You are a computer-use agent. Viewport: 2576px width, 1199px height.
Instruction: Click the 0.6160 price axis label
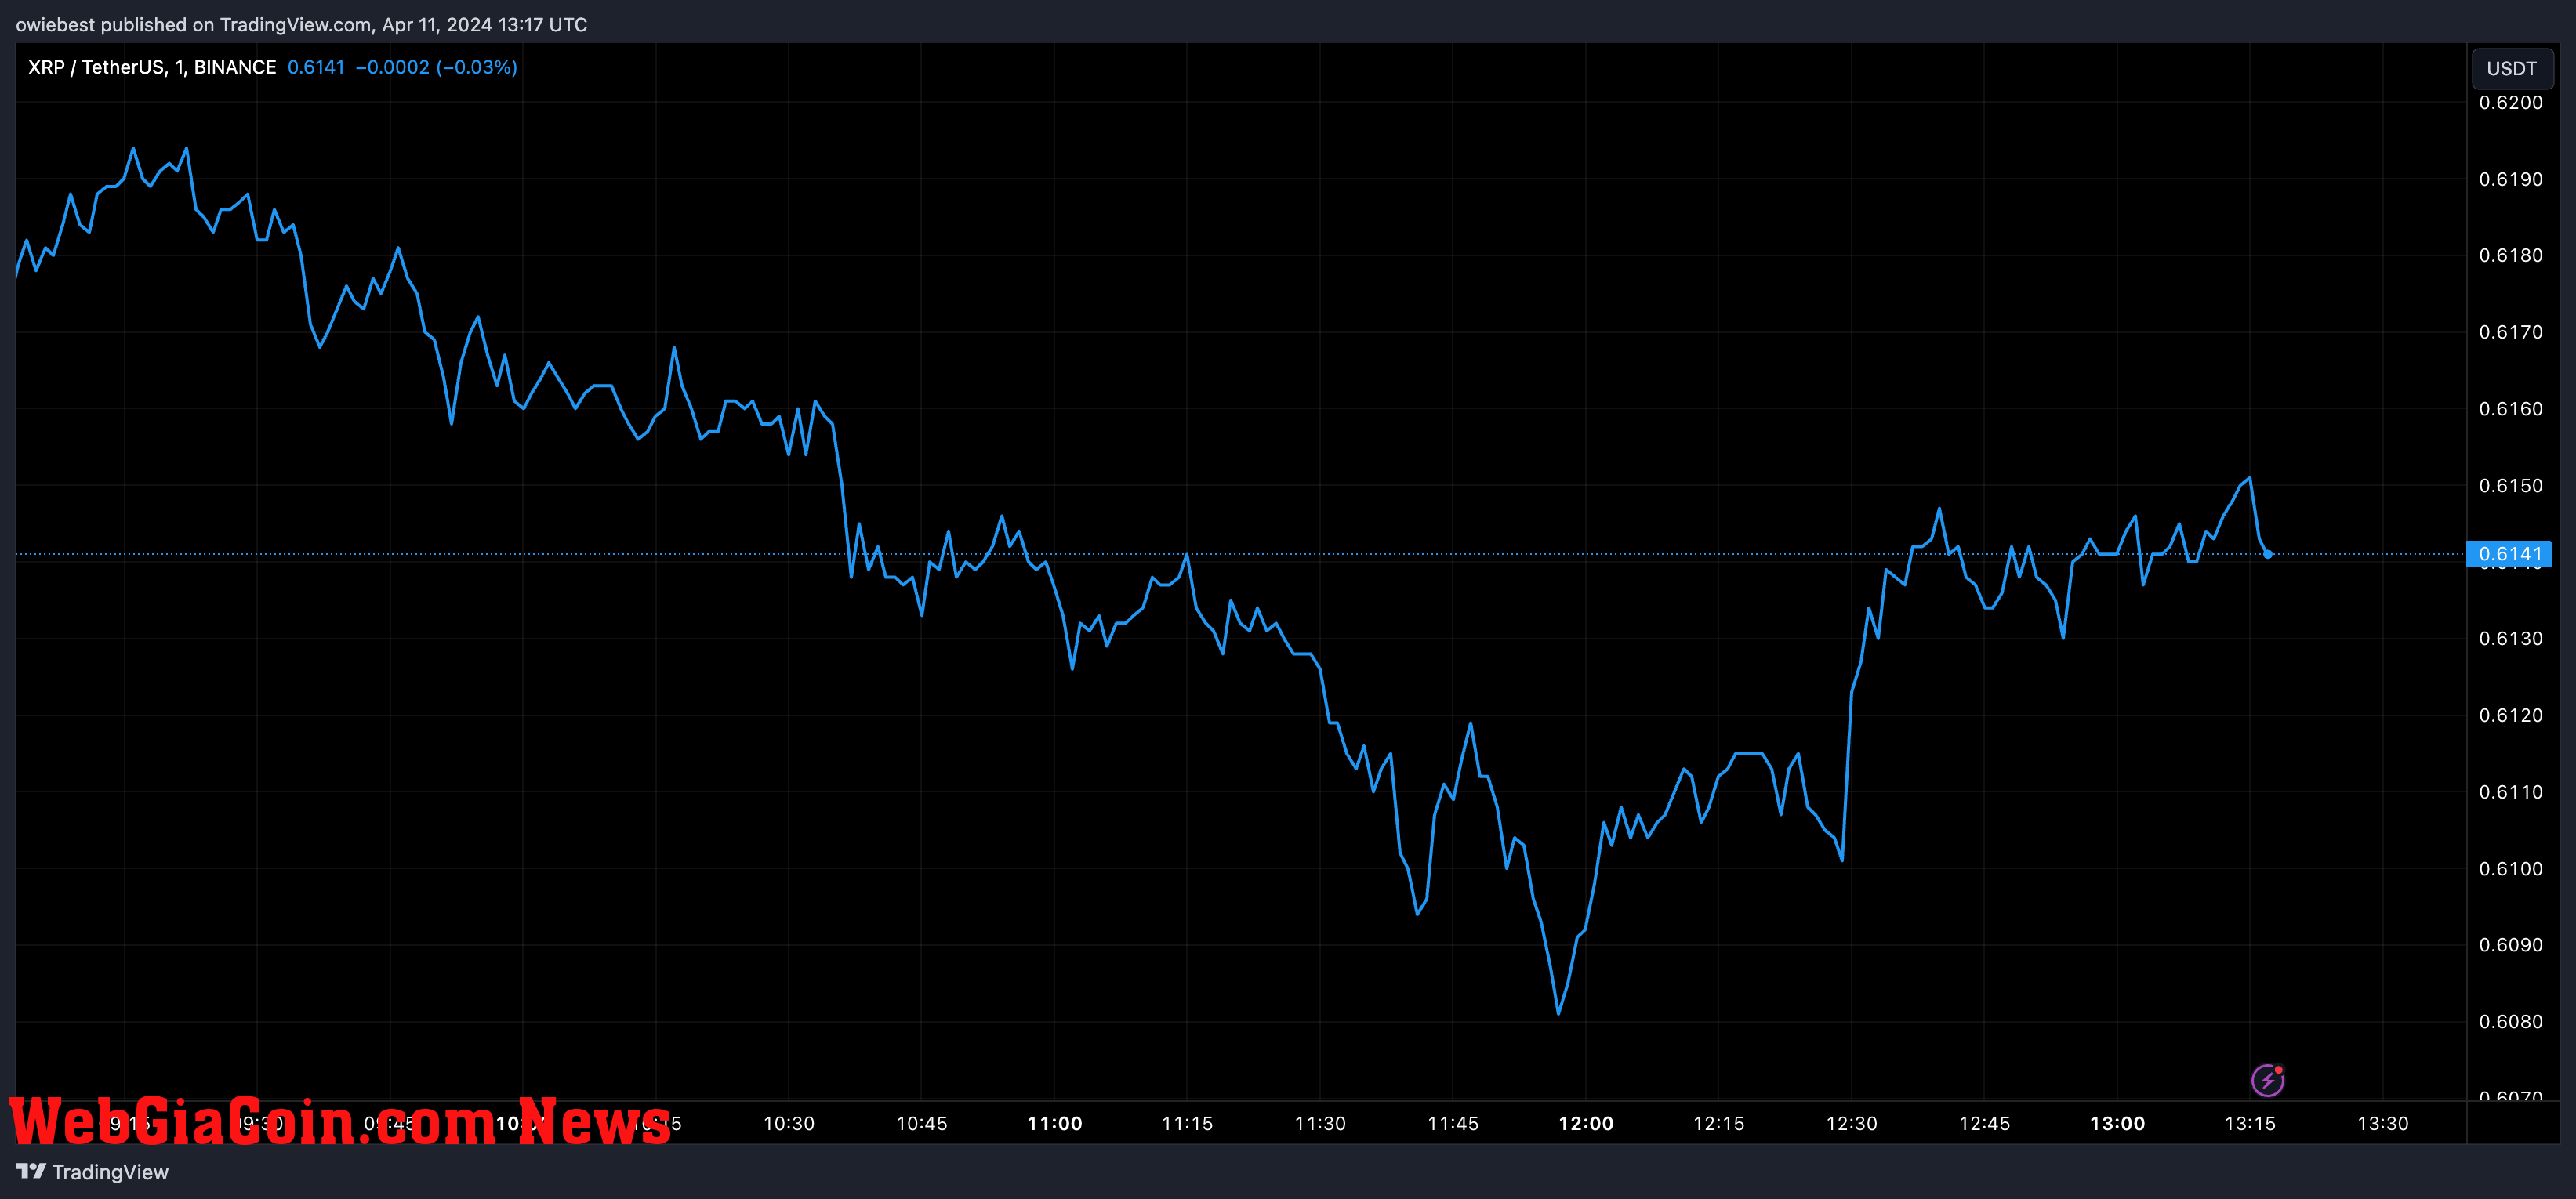pyautogui.click(x=2510, y=409)
